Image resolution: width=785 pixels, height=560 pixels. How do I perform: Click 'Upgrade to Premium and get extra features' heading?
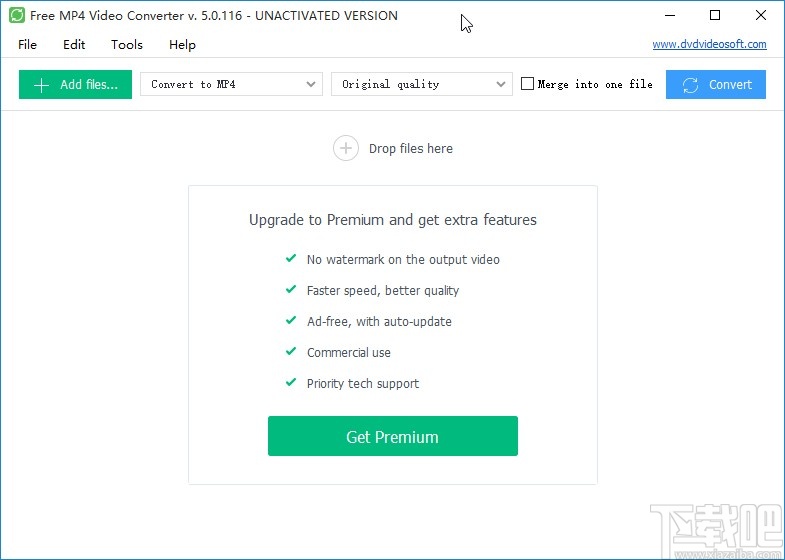[x=393, y=220]
